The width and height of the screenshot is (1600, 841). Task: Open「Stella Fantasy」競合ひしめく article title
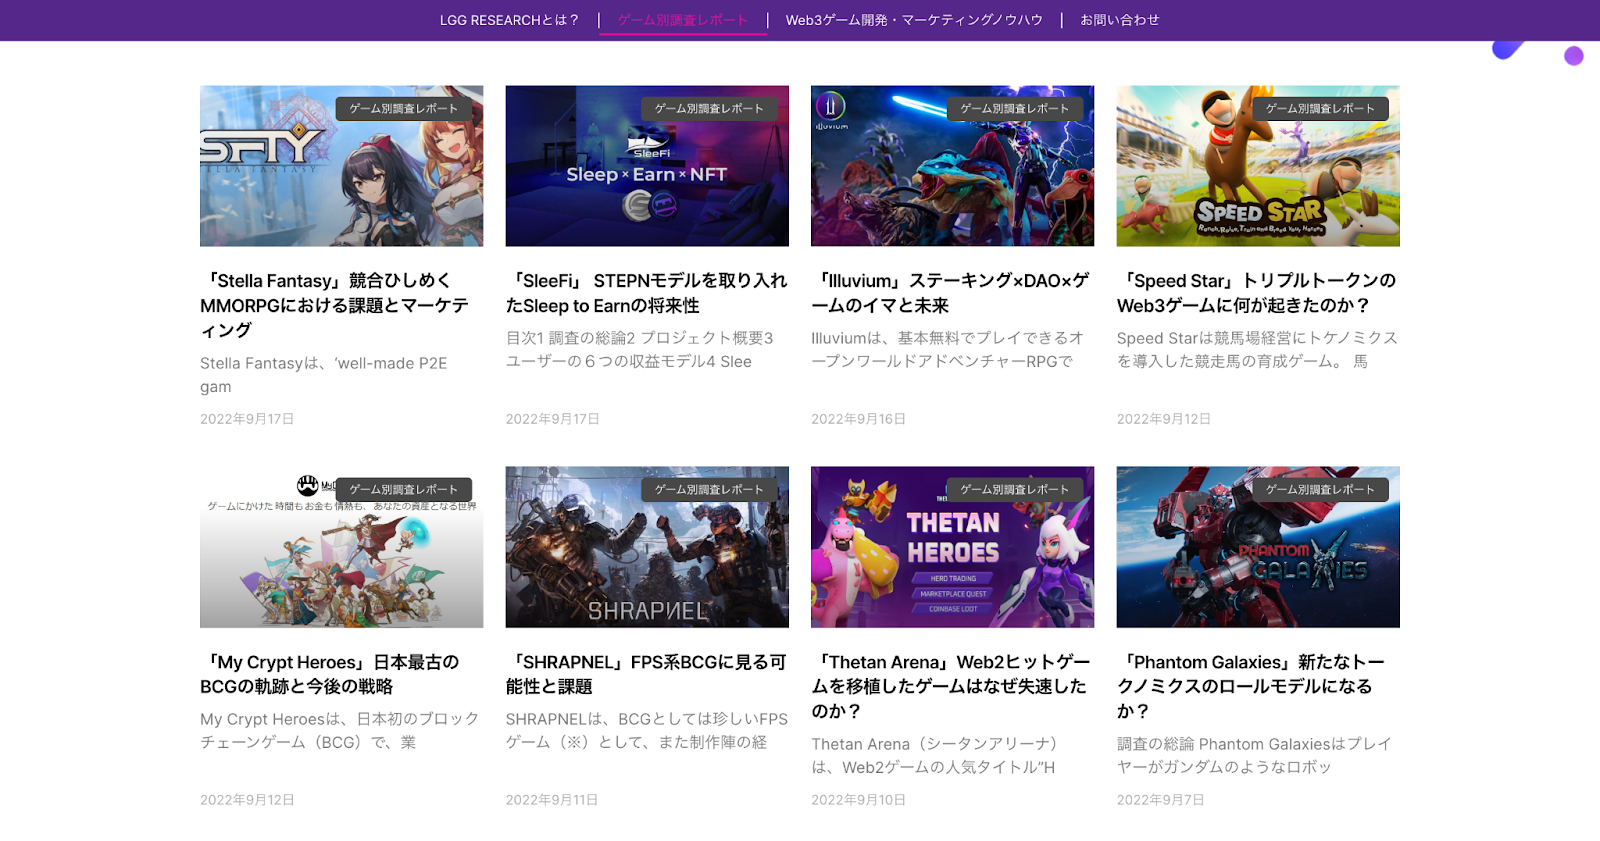tap(335, 305)
